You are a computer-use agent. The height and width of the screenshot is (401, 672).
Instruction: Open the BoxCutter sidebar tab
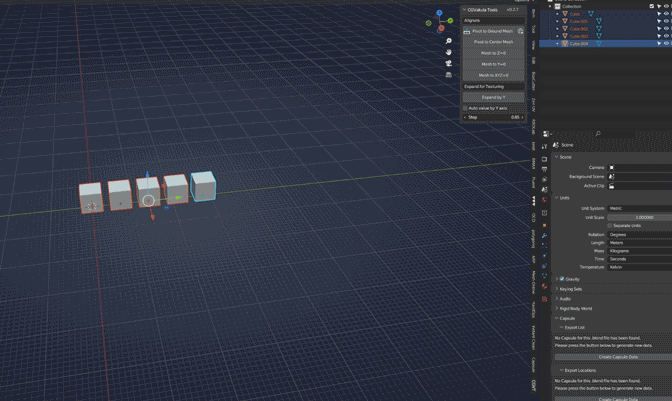[534, 81]
